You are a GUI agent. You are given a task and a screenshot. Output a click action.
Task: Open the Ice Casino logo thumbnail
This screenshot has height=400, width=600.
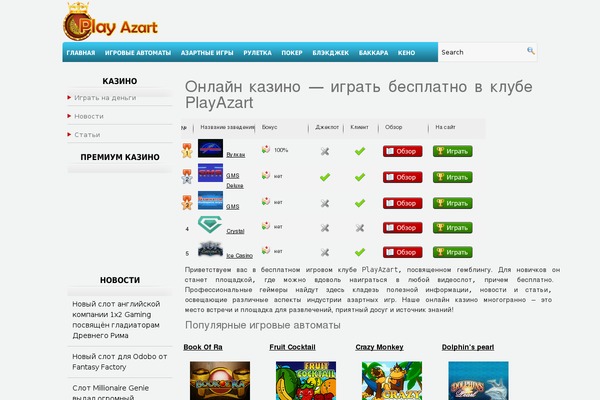tap(210, 249)
